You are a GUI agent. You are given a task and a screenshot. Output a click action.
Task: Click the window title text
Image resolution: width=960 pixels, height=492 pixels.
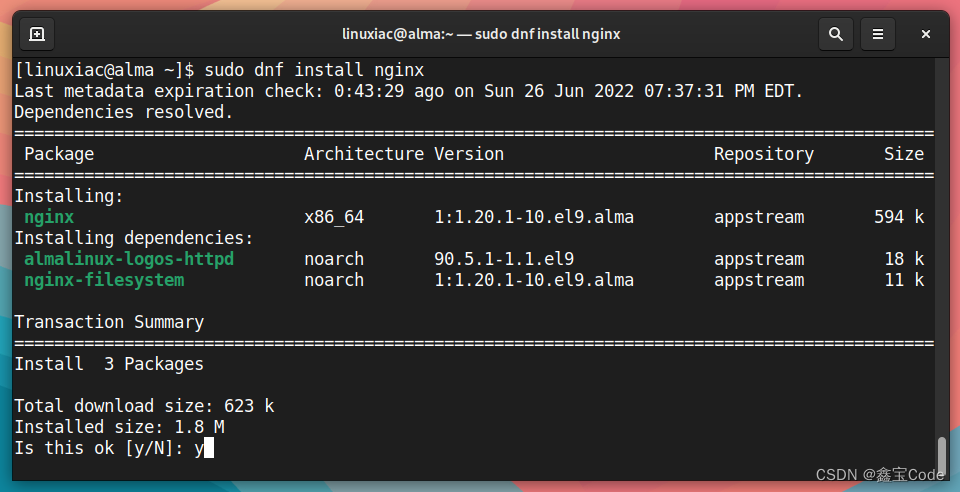coord(481,34)
